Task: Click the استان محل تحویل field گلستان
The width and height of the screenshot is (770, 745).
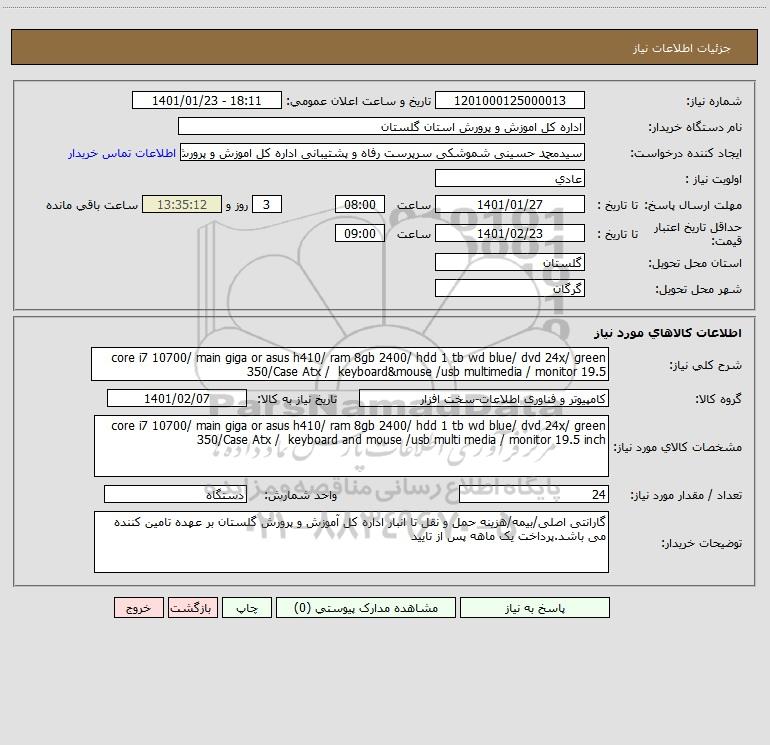Action: point(510,262)
